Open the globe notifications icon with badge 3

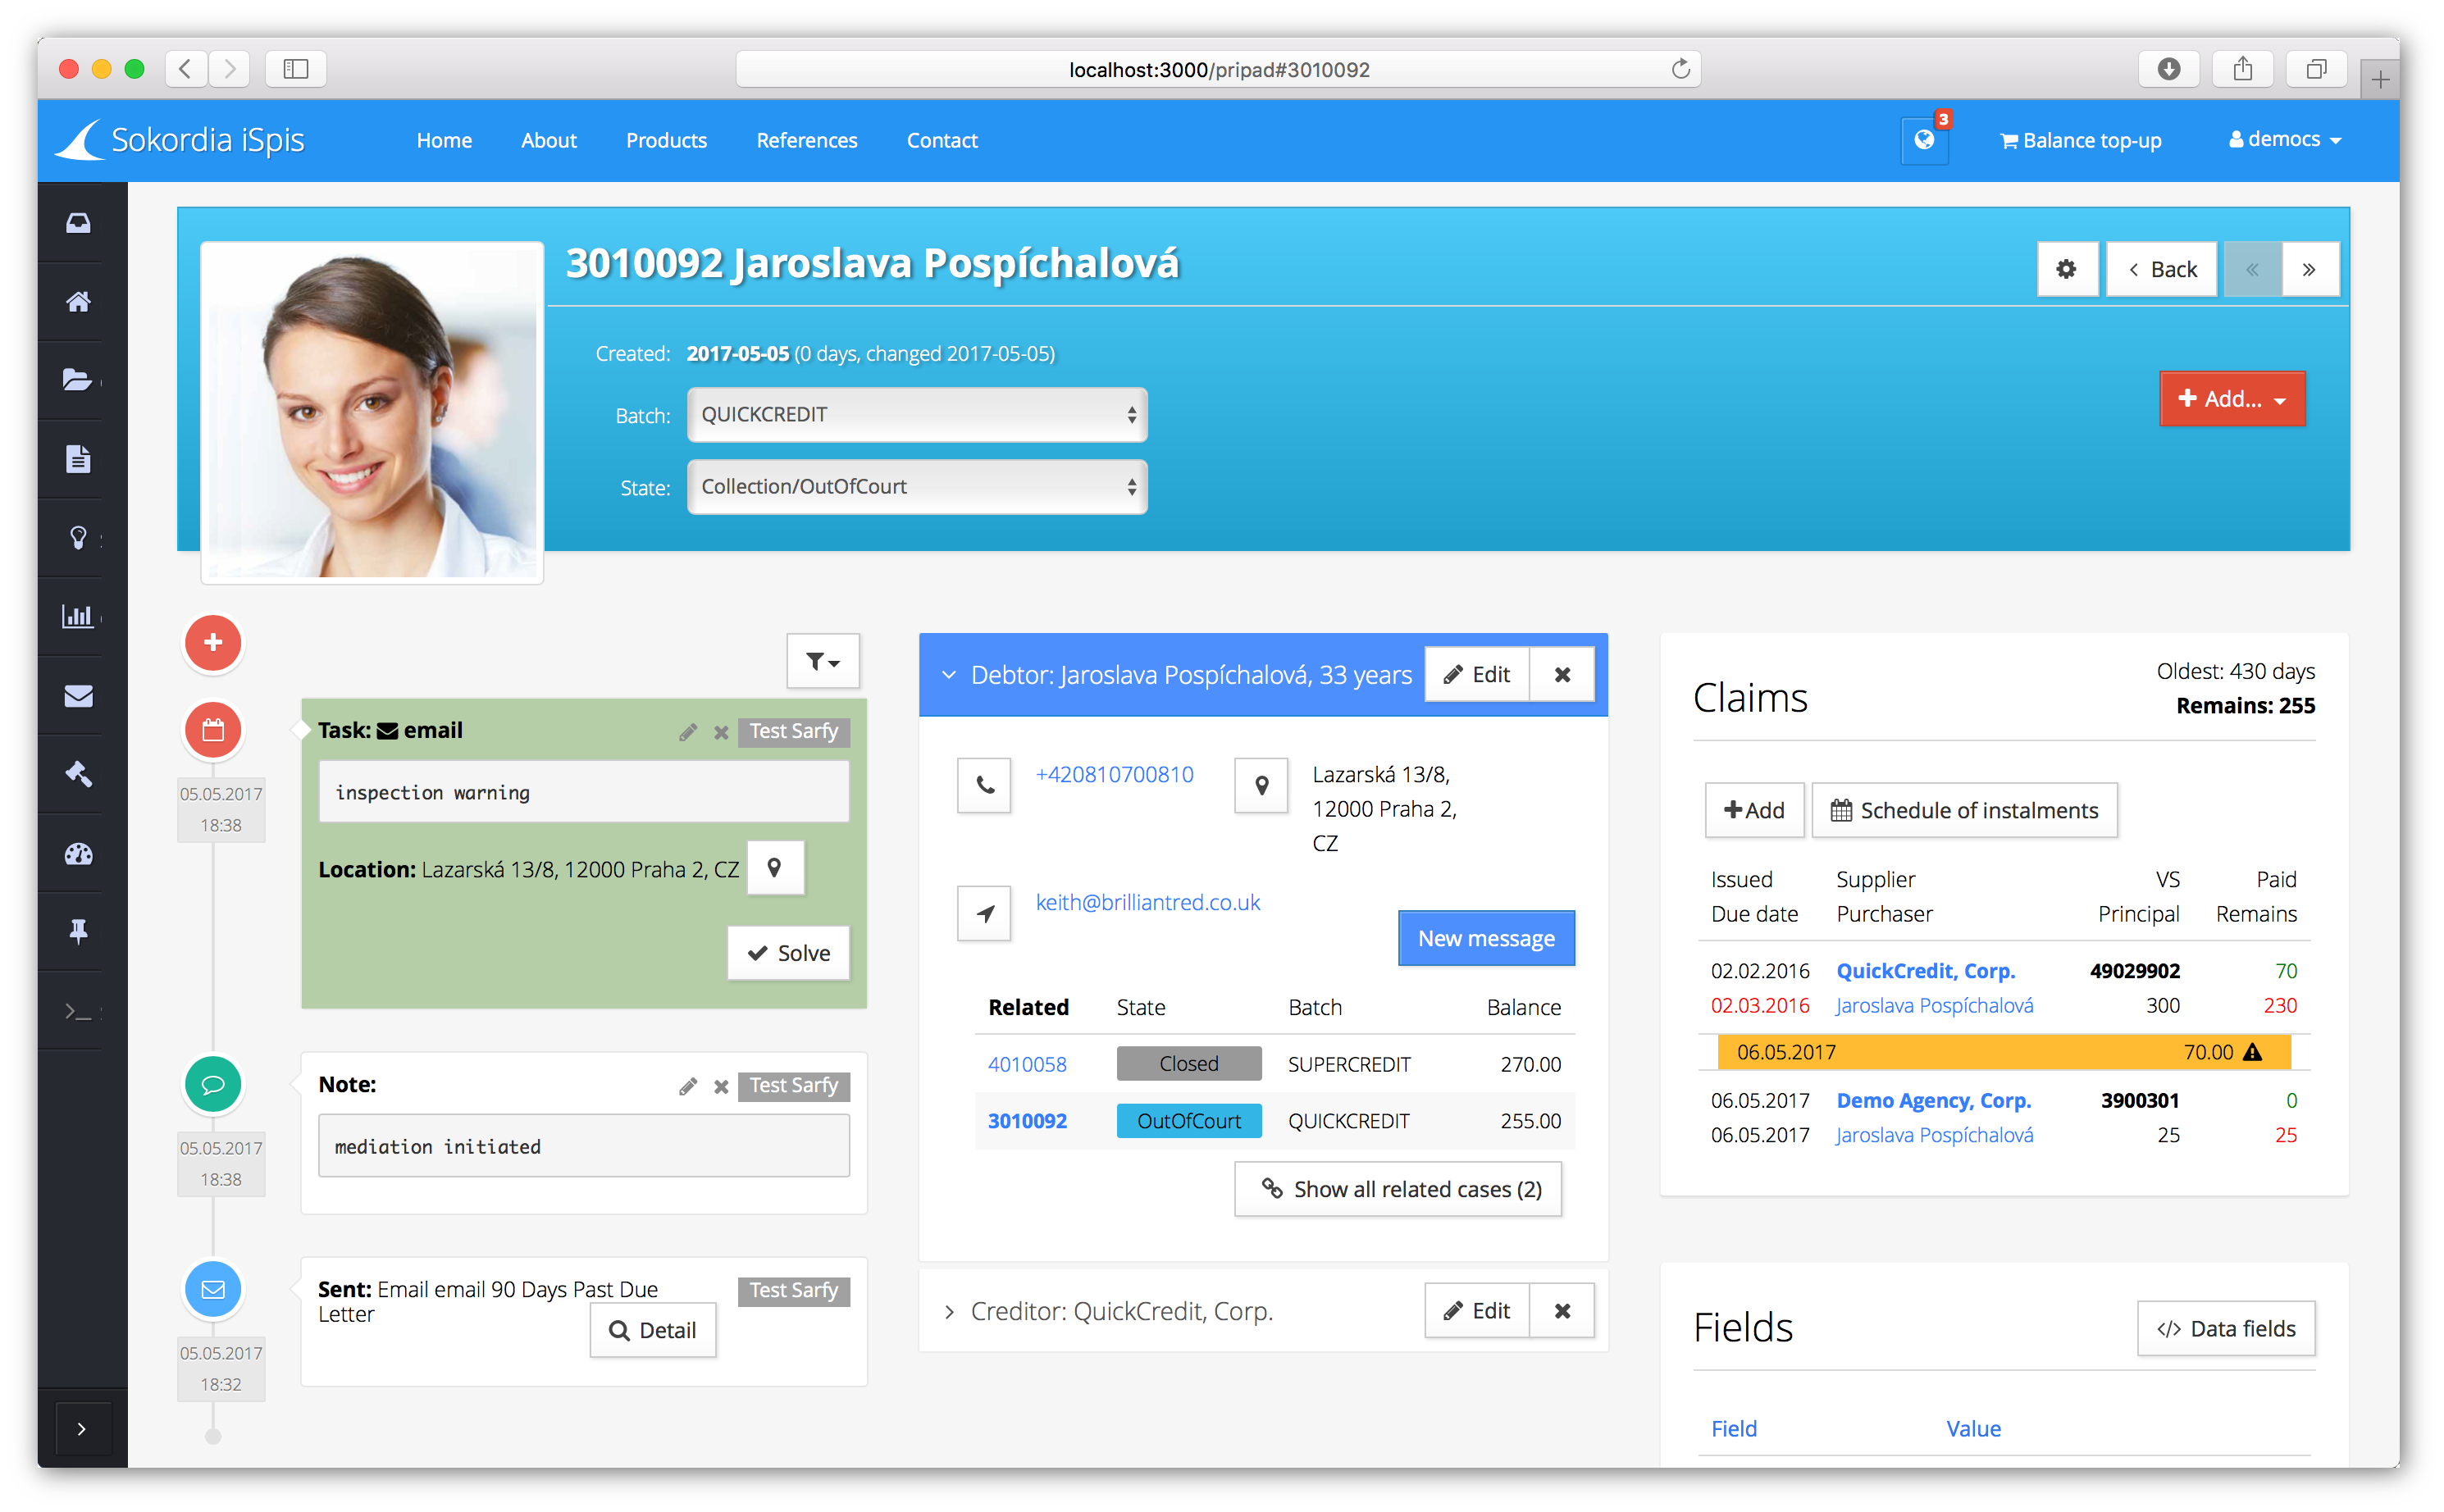coord(1925,140)
